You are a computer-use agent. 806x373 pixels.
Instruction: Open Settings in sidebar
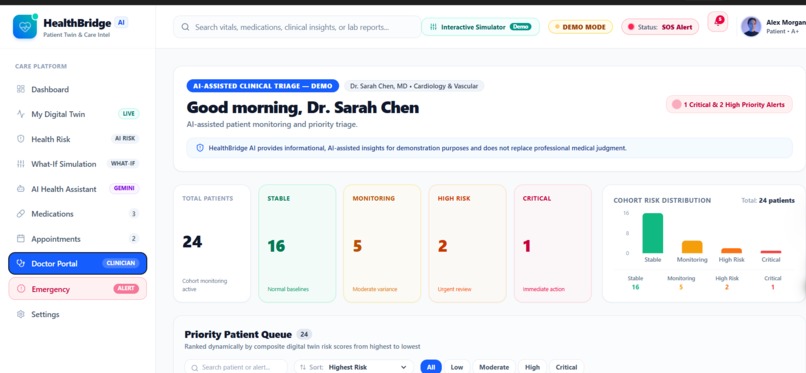[x=78, y=314]
